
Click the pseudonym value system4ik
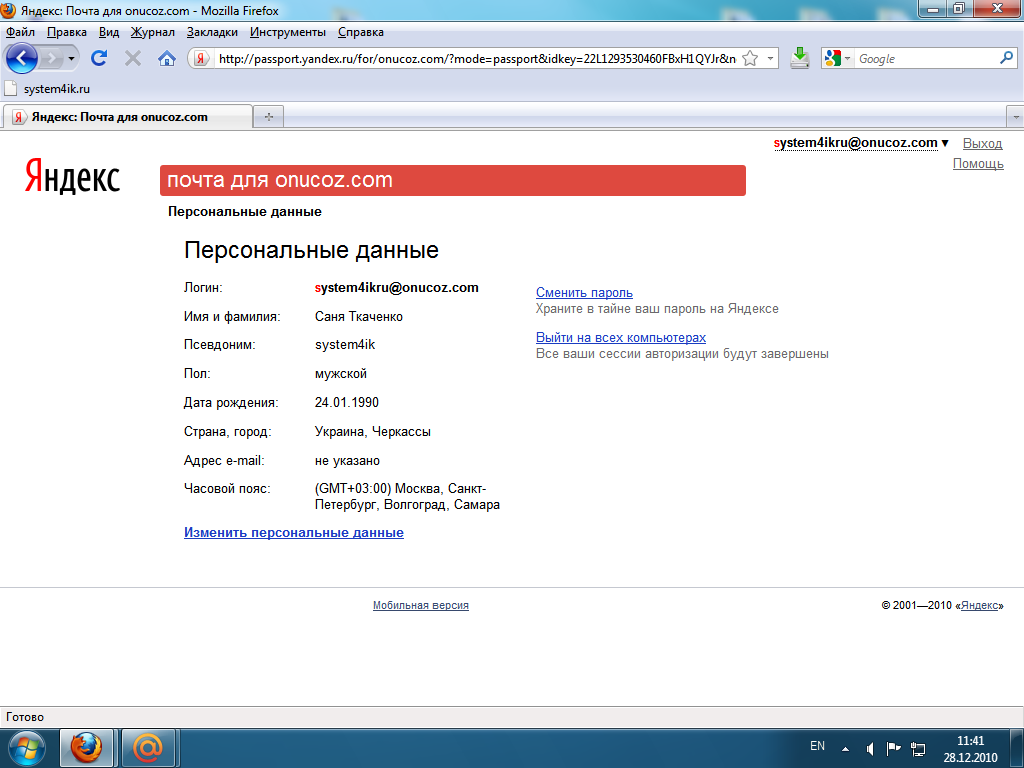(x=345, y=345)
